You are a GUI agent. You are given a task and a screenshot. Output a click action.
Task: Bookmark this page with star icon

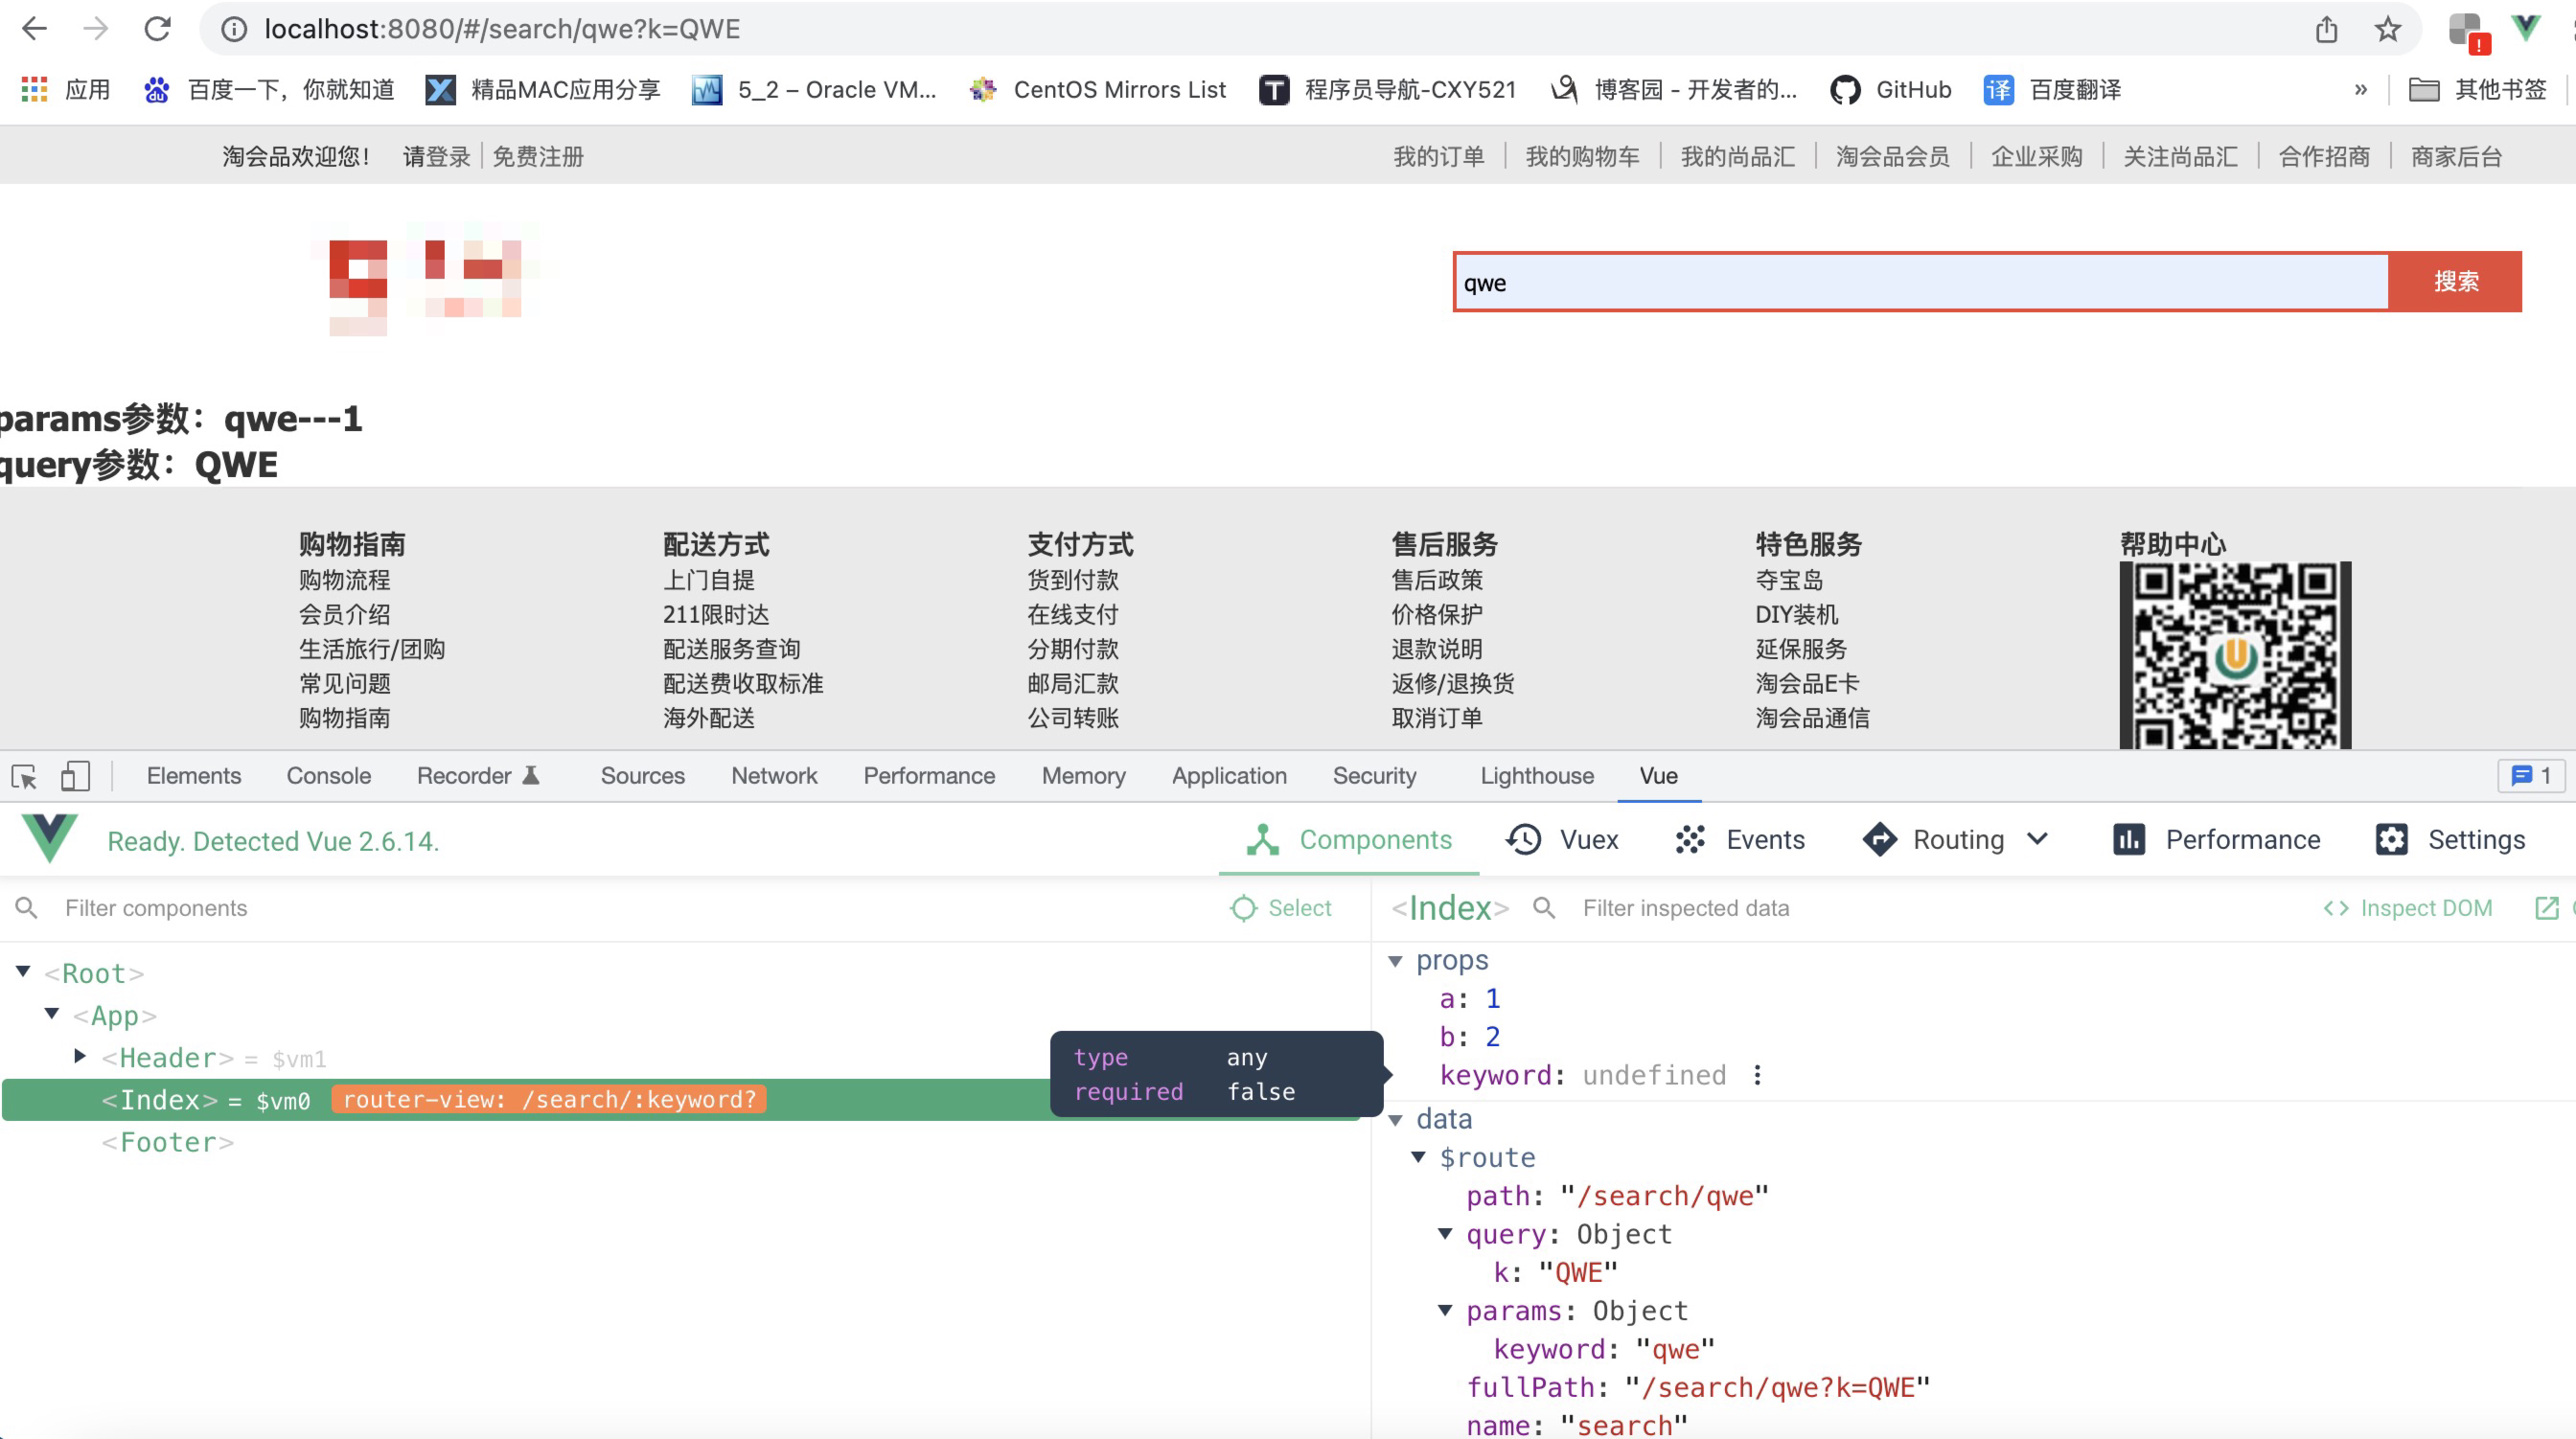[x=2387, y=29]
